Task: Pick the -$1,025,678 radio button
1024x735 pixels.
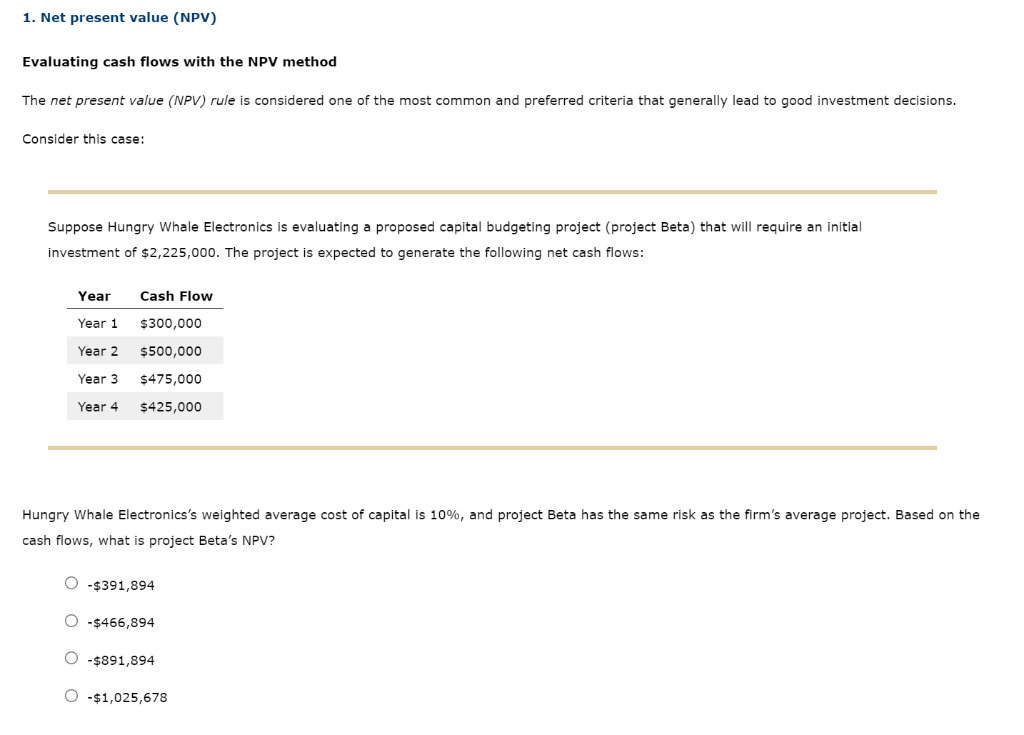Action: point(71,696)
